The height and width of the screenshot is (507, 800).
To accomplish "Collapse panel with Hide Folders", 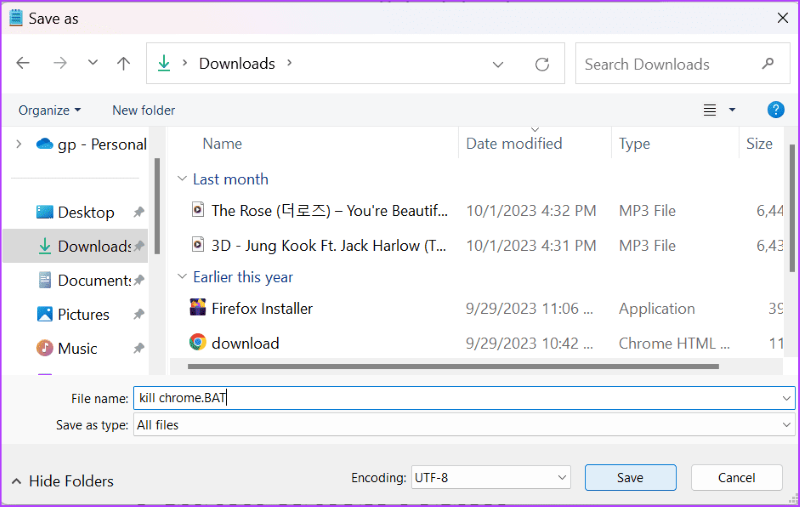I will pyautogui.click(x=63, y=481).
